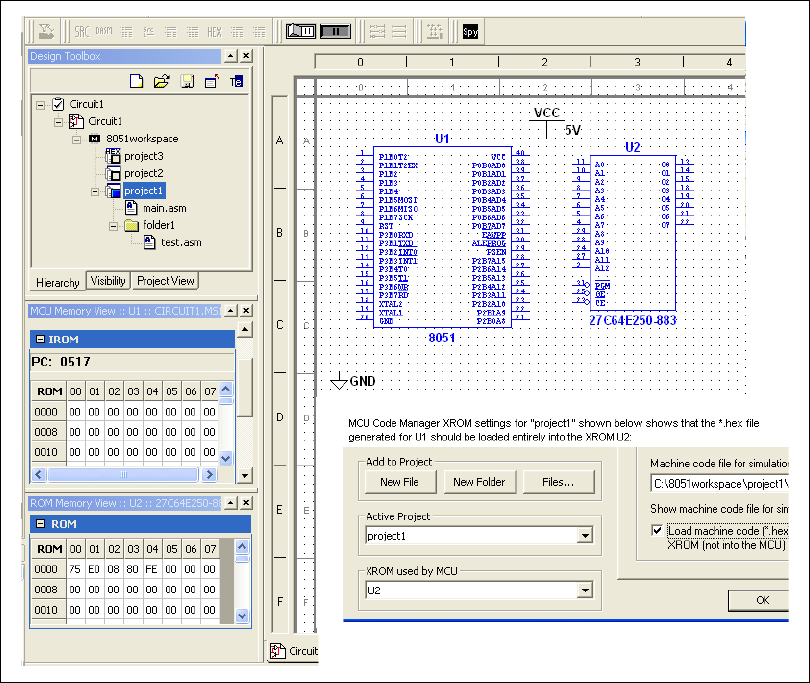Click the SRC source view toolbar icon

pyautogui.click(x=82, y=32)
